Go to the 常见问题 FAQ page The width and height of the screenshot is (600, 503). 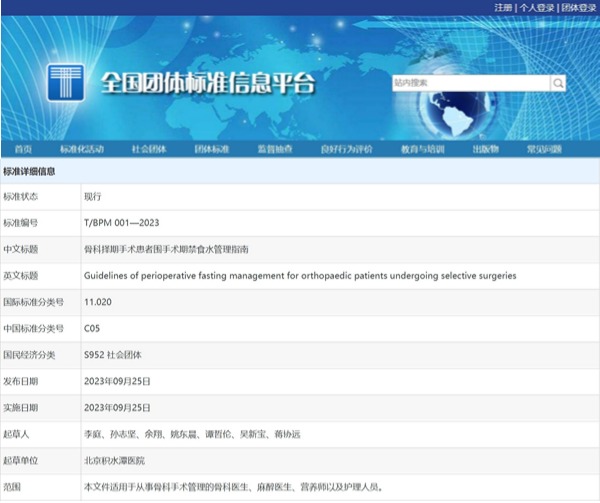click(x=544, y=149)
